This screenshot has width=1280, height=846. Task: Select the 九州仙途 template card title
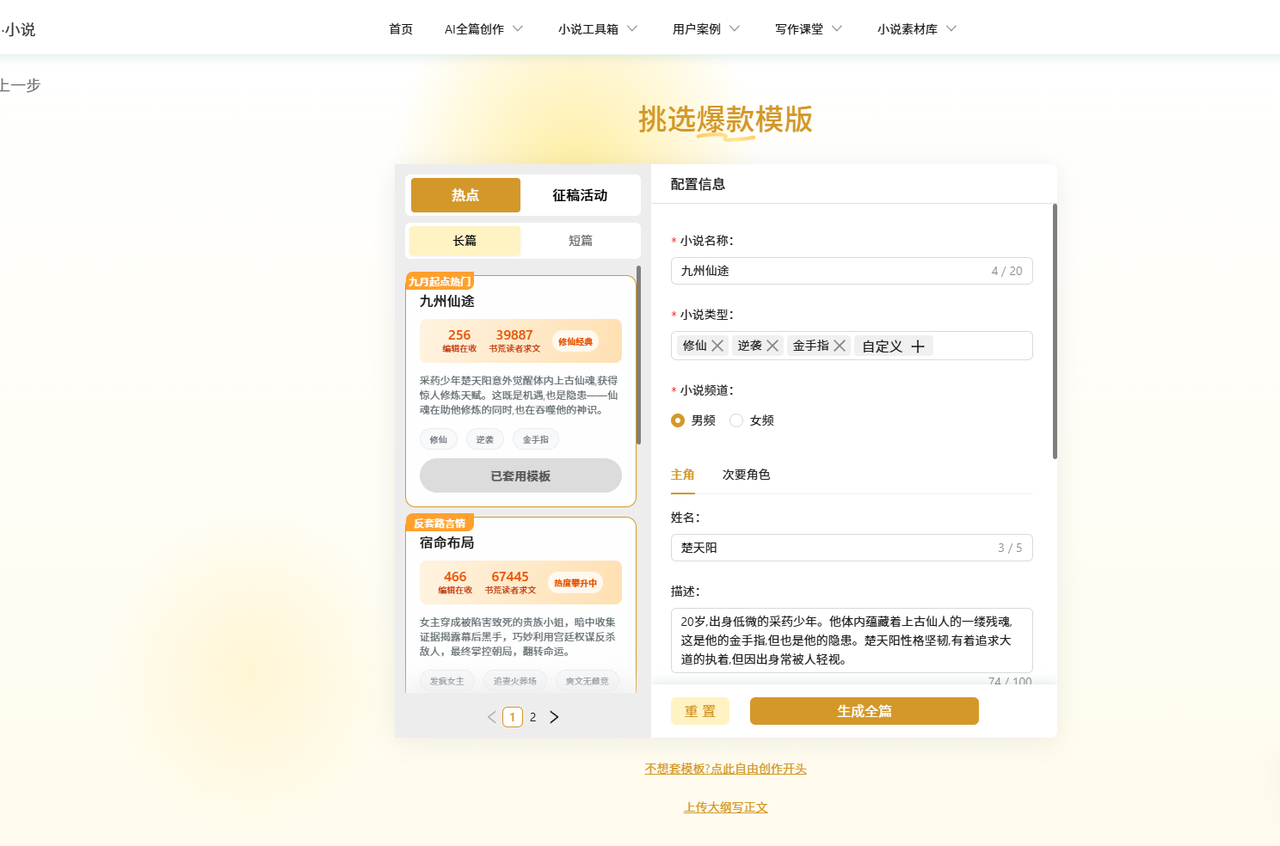447,301
